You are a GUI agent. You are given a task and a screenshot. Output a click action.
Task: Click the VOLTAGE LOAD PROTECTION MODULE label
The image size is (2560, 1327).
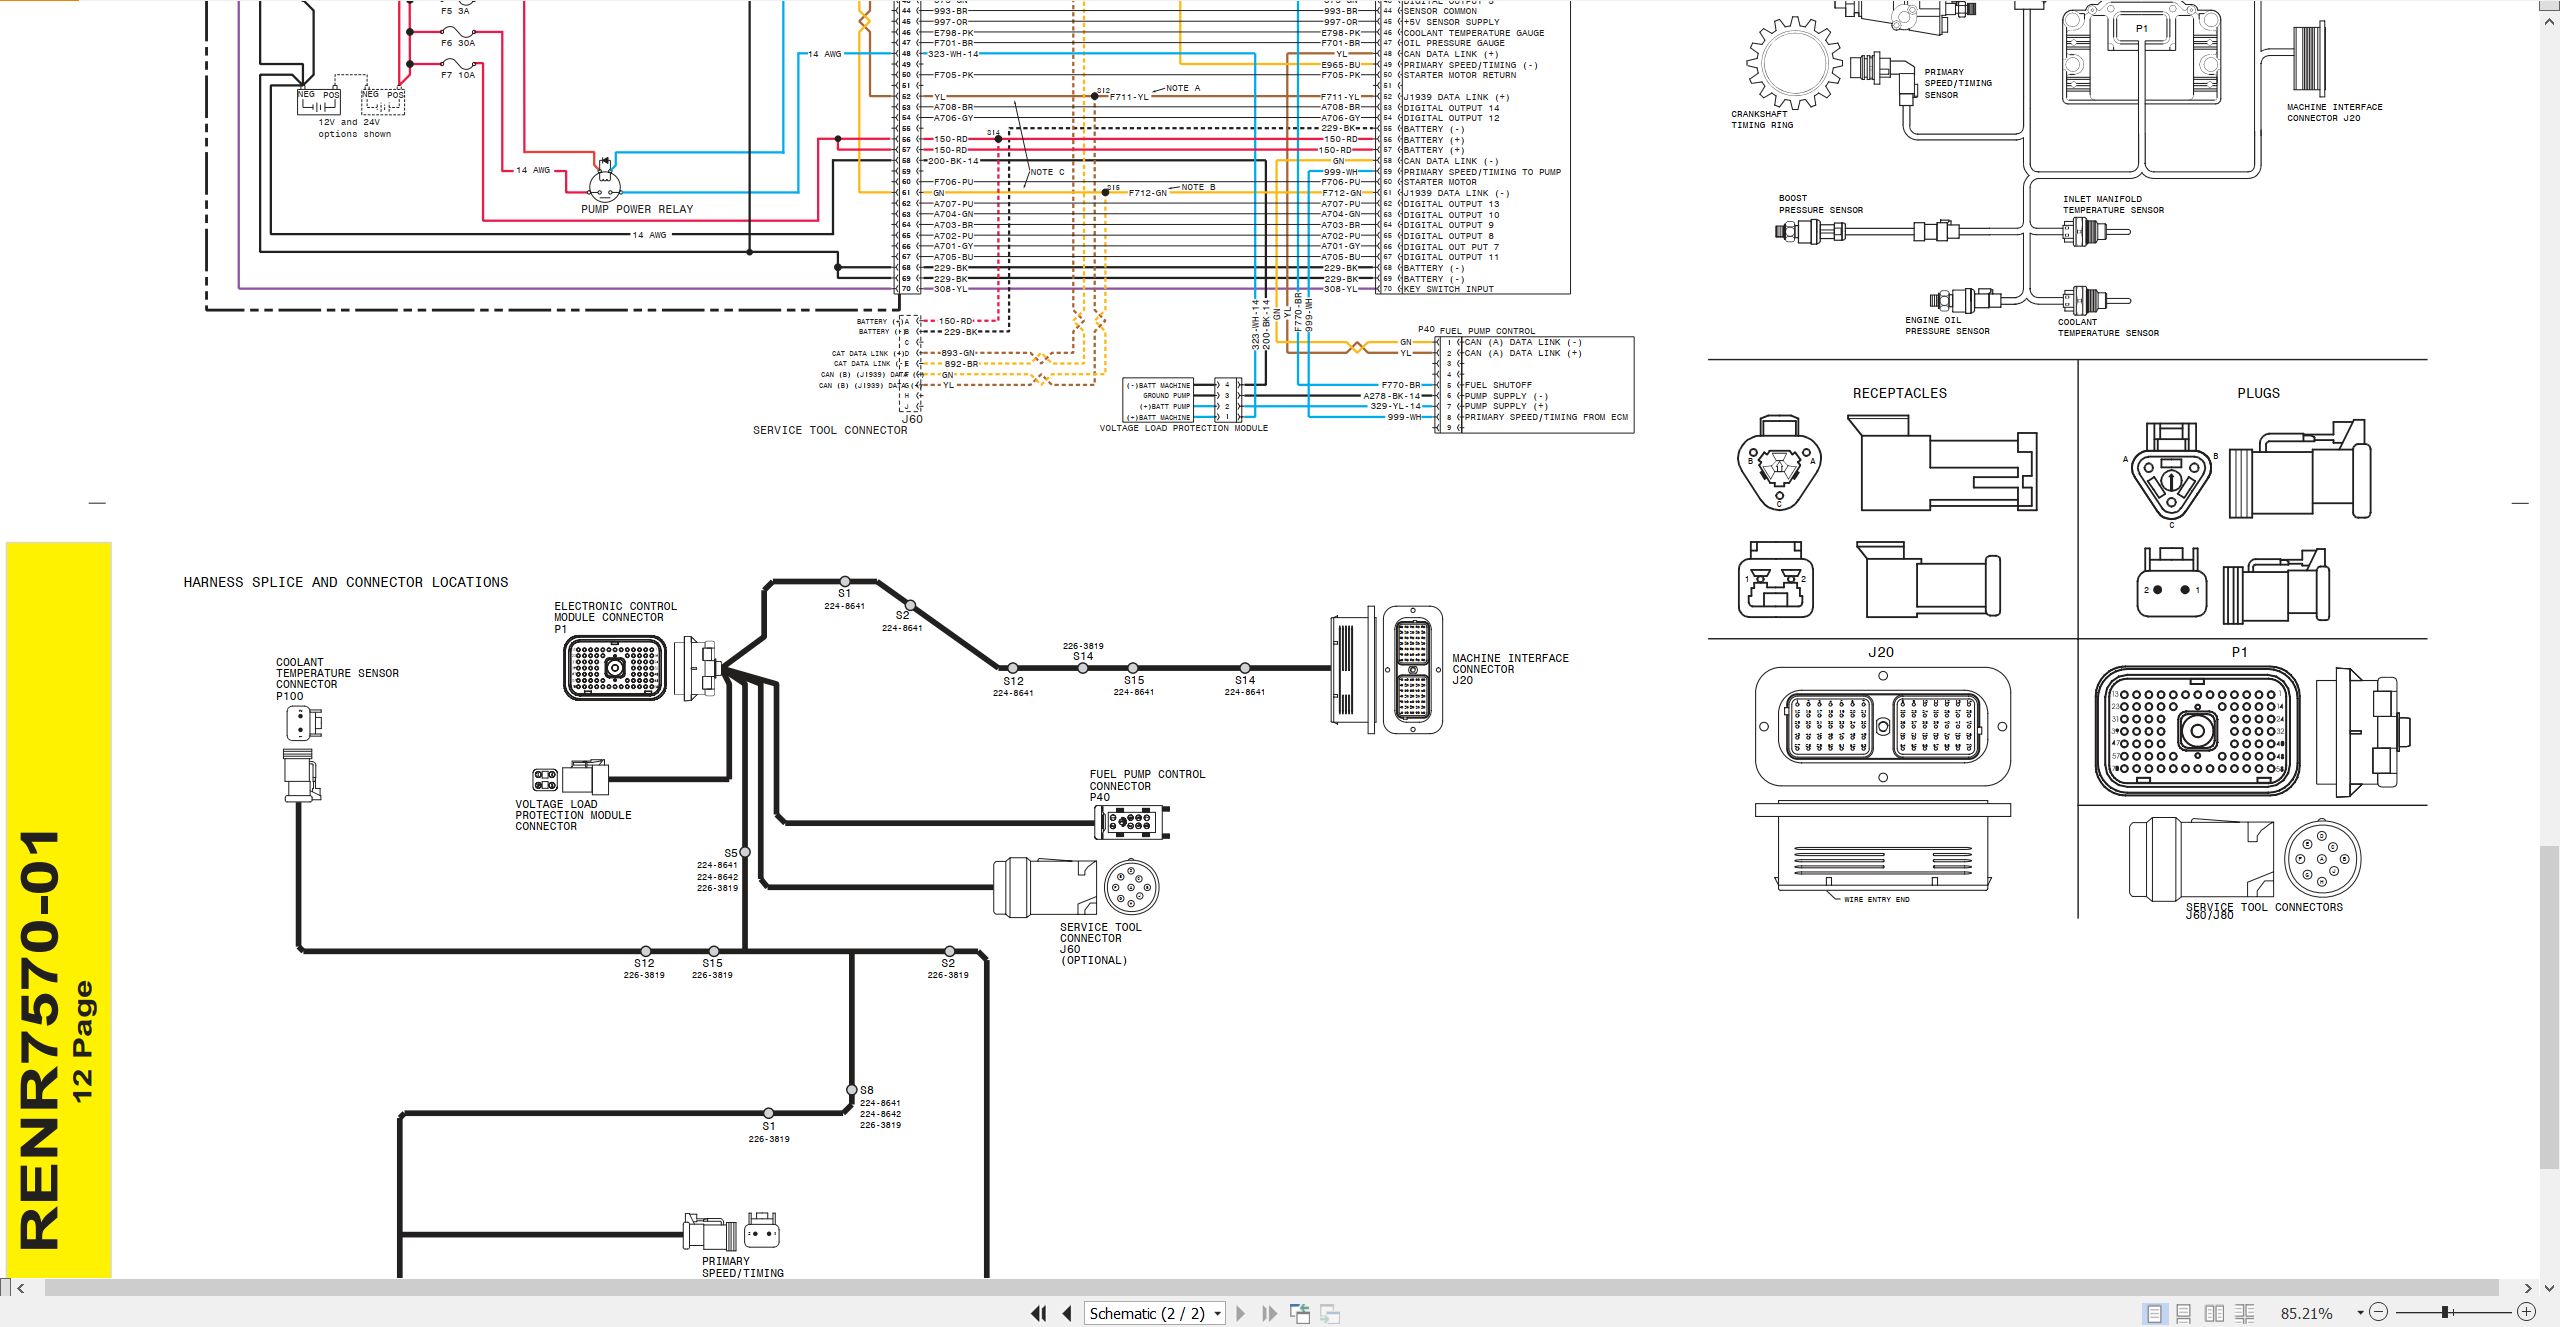(x=1183, y=428)
